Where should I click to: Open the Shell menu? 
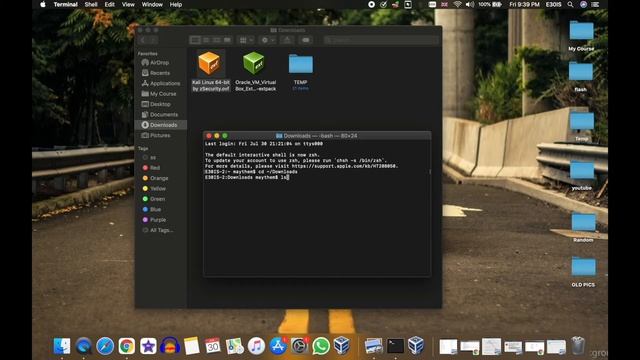pyautogui.click(x=91, y=4)
